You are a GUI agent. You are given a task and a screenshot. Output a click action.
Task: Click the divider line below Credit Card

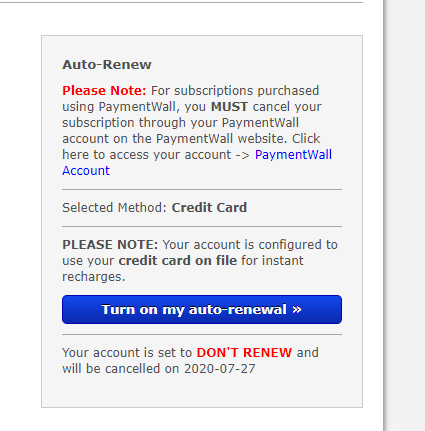(x=202, y=226)
